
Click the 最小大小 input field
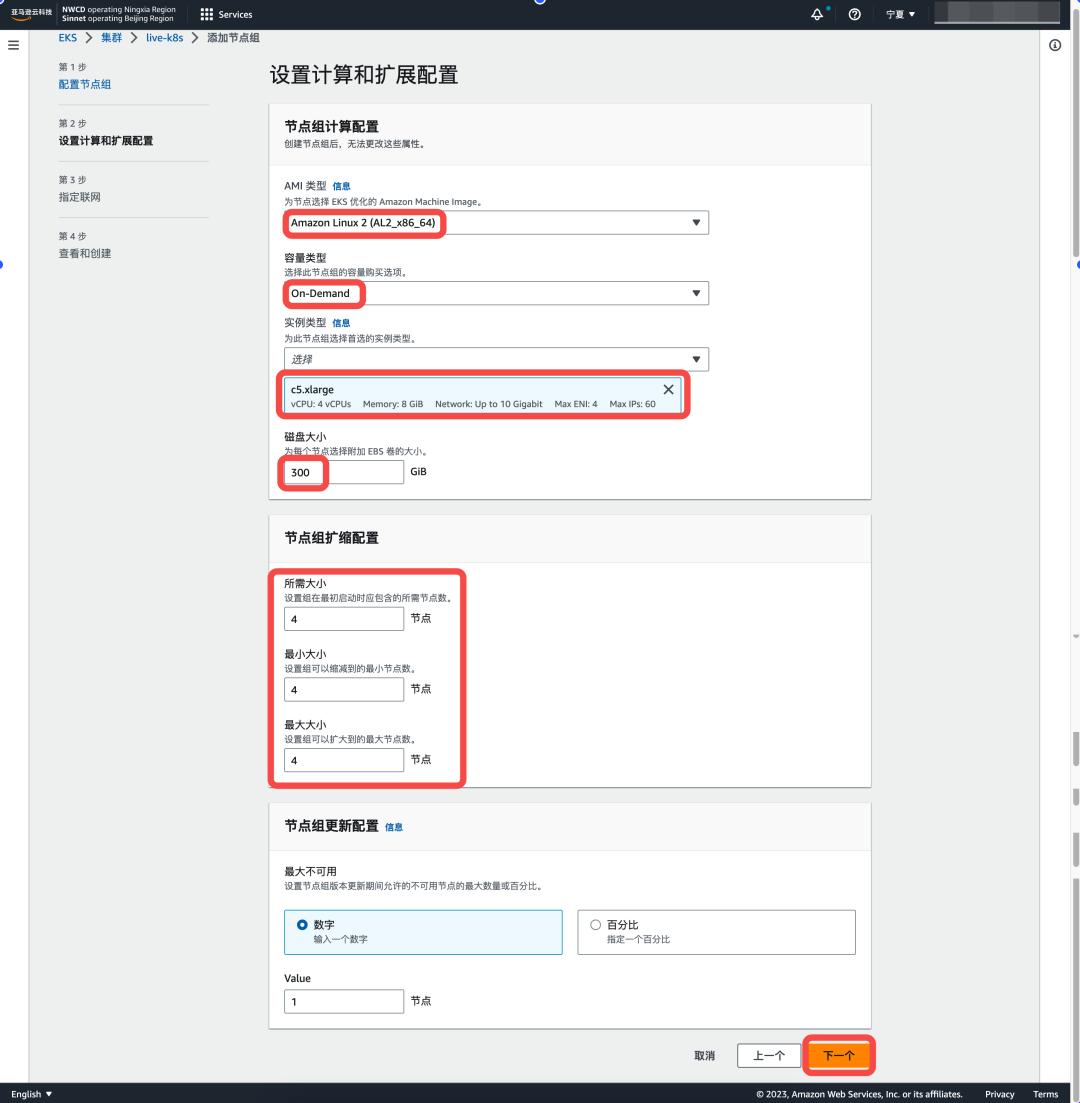click(343, 689)
